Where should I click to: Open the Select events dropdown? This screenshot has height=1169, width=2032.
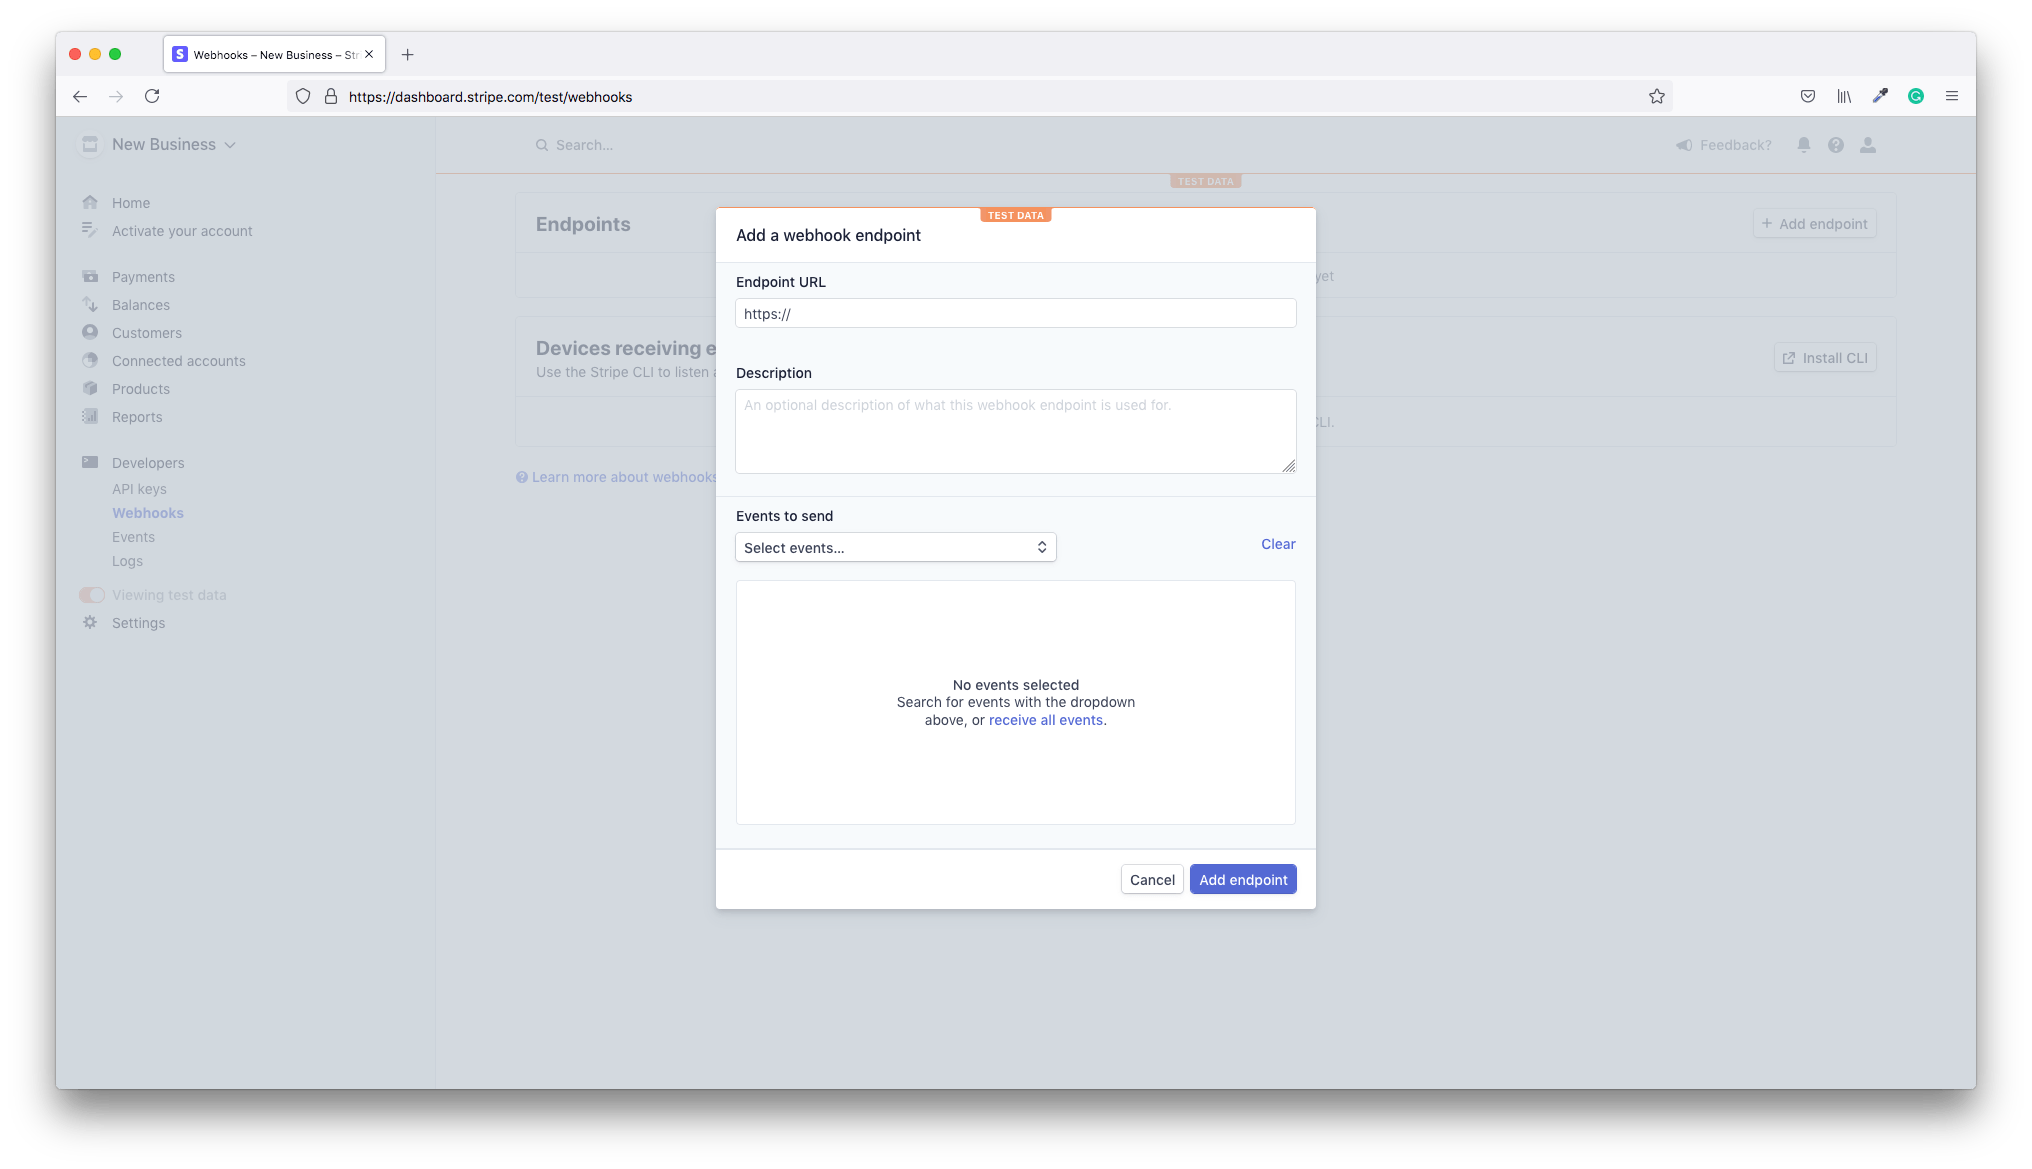(895, 547)
